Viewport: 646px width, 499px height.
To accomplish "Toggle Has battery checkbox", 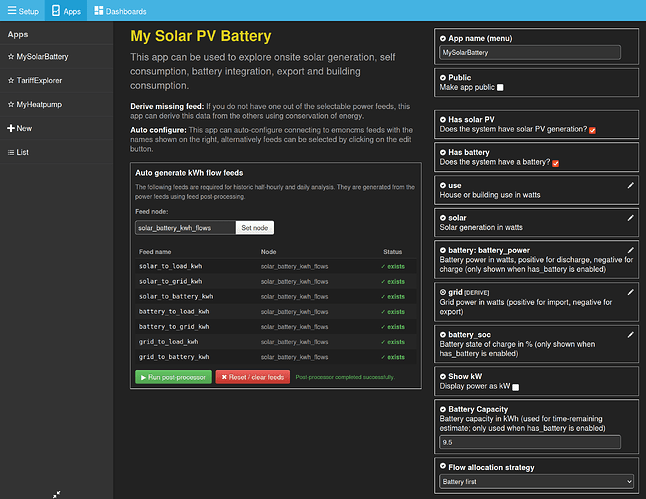I will click(x=555, y=163).
